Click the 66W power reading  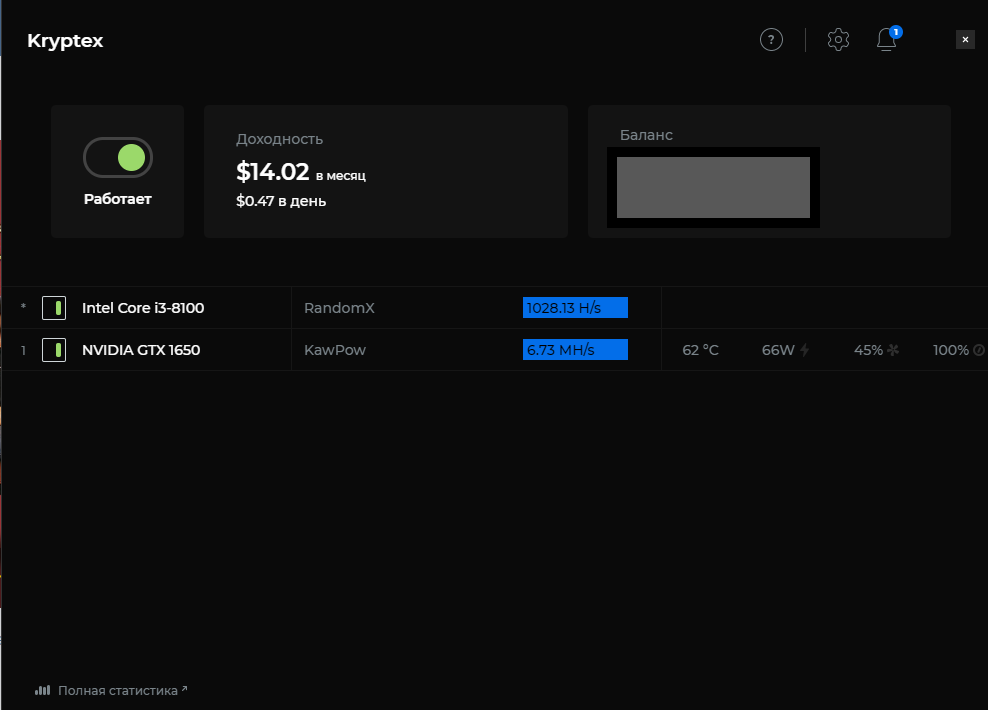pos(778,350)
